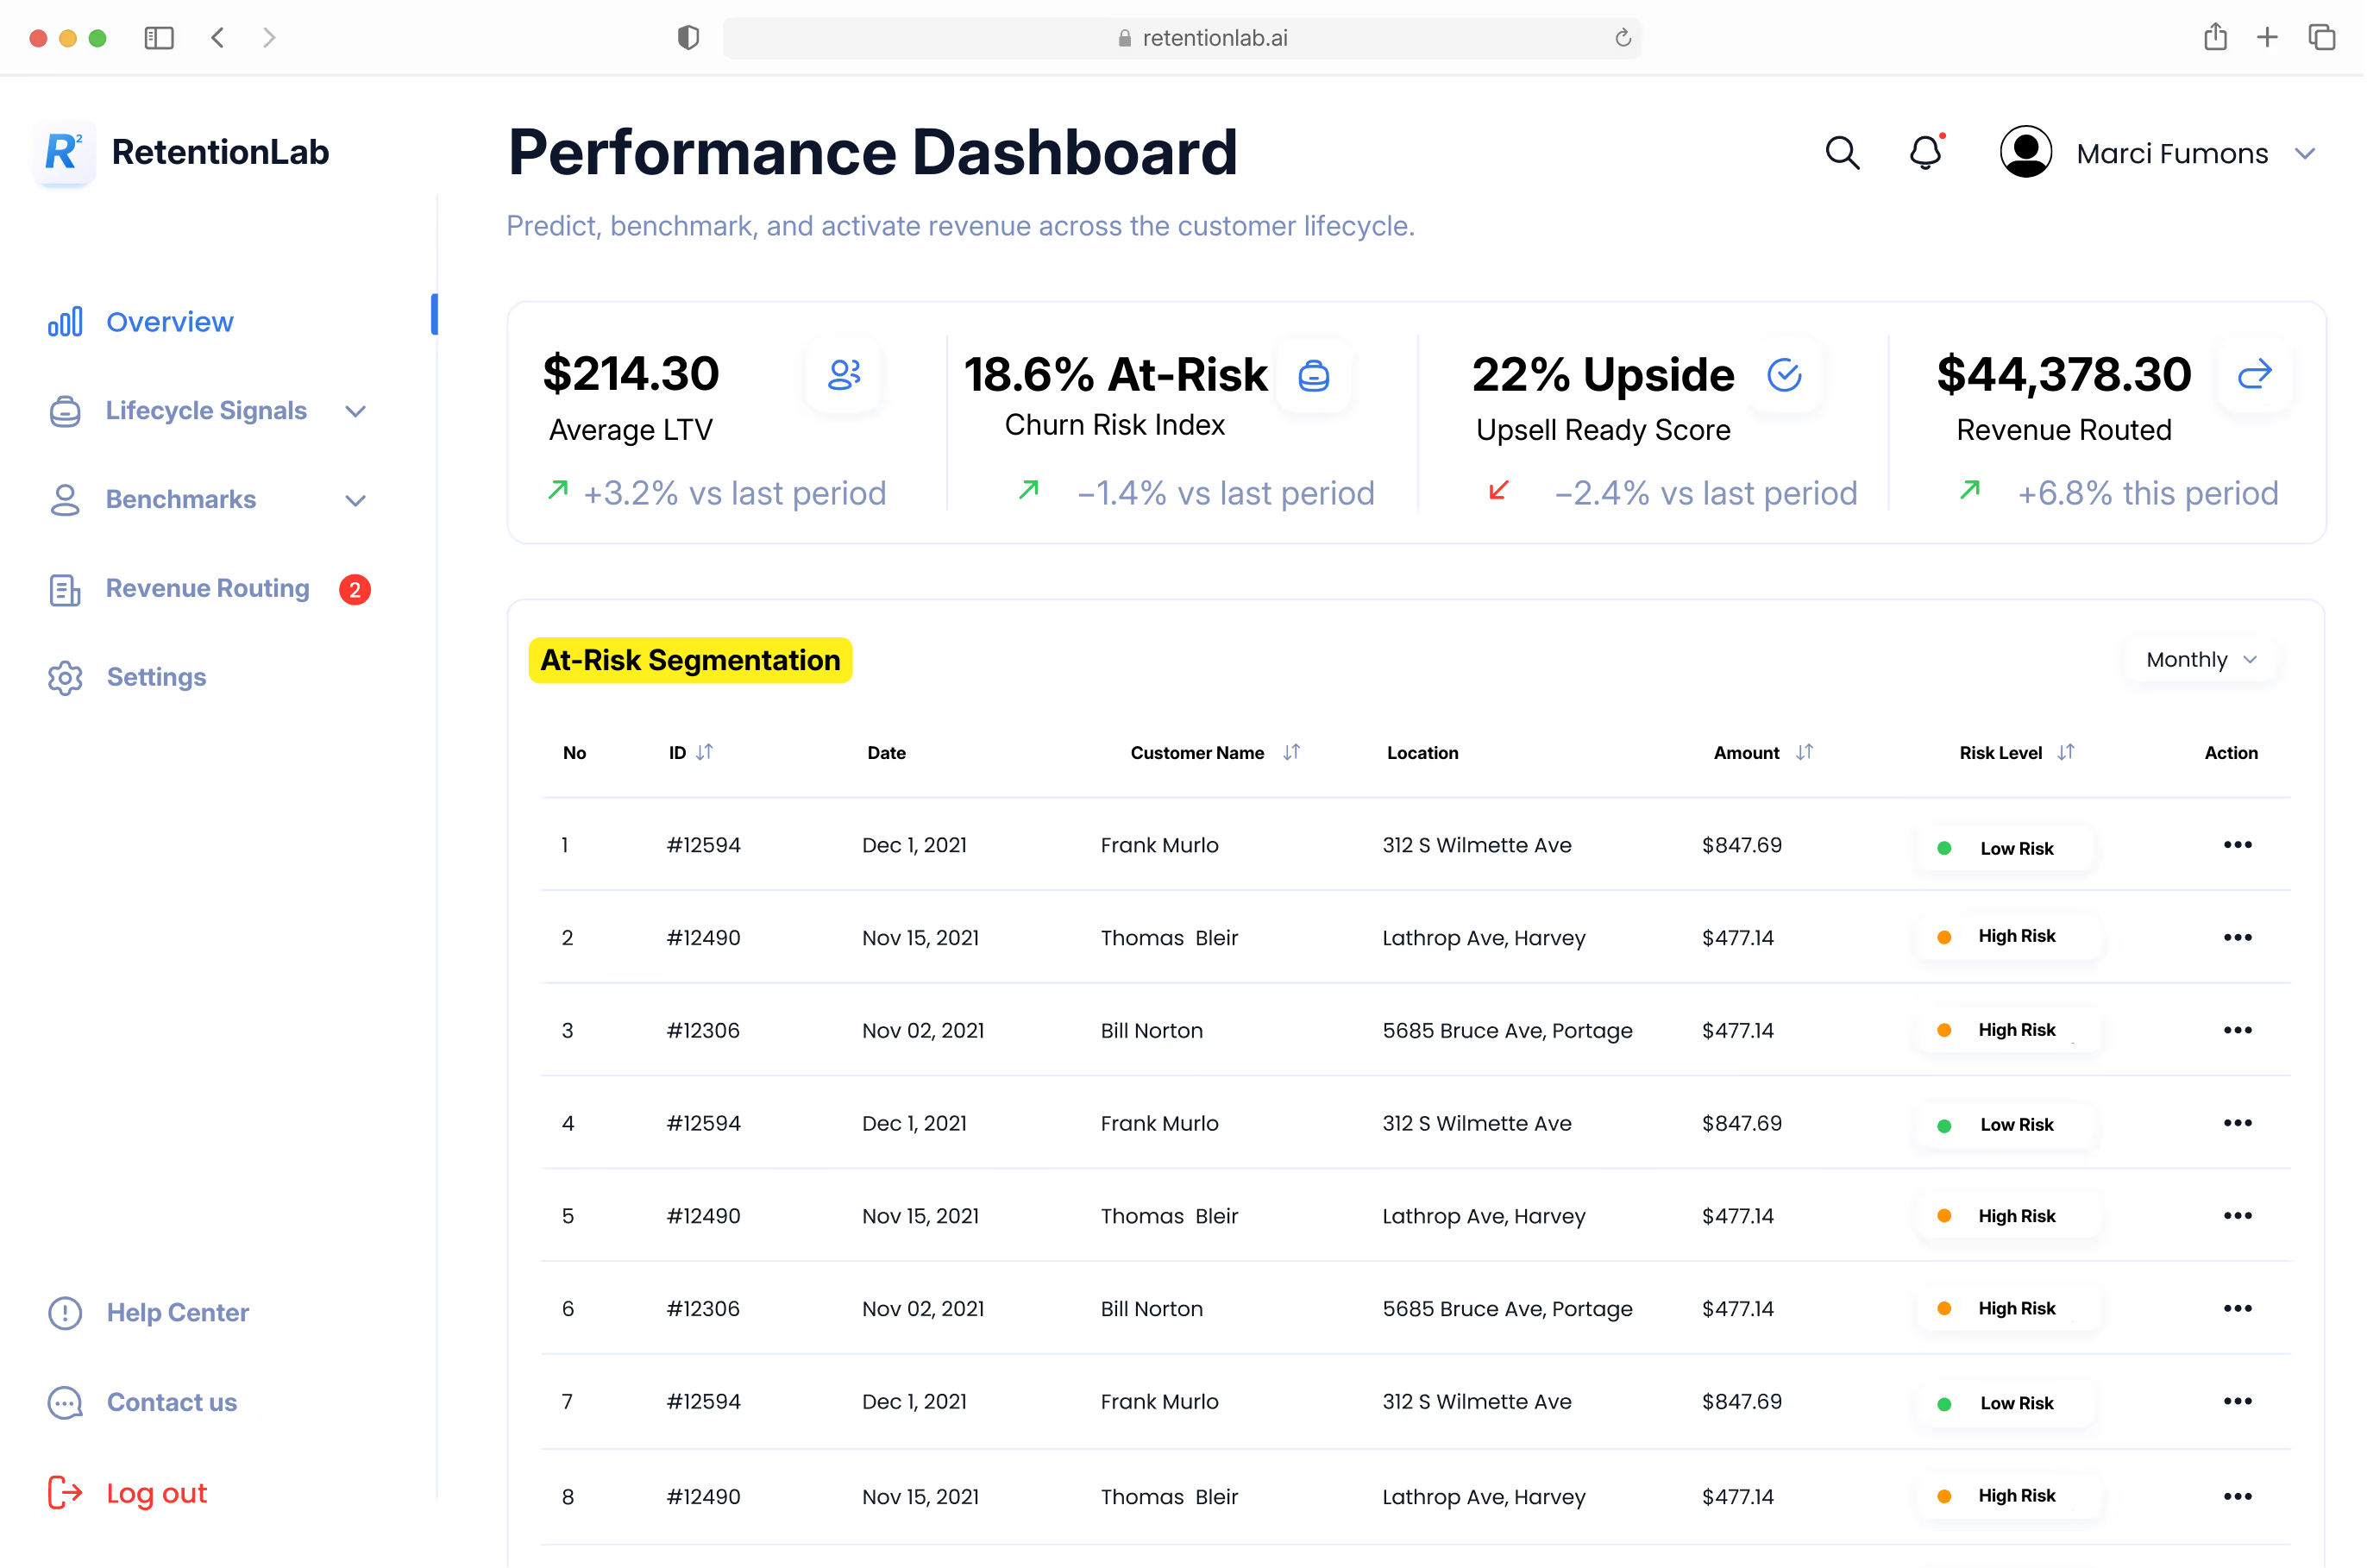Click the Upsell Ready Score checkmark icon

point(1786,376)
